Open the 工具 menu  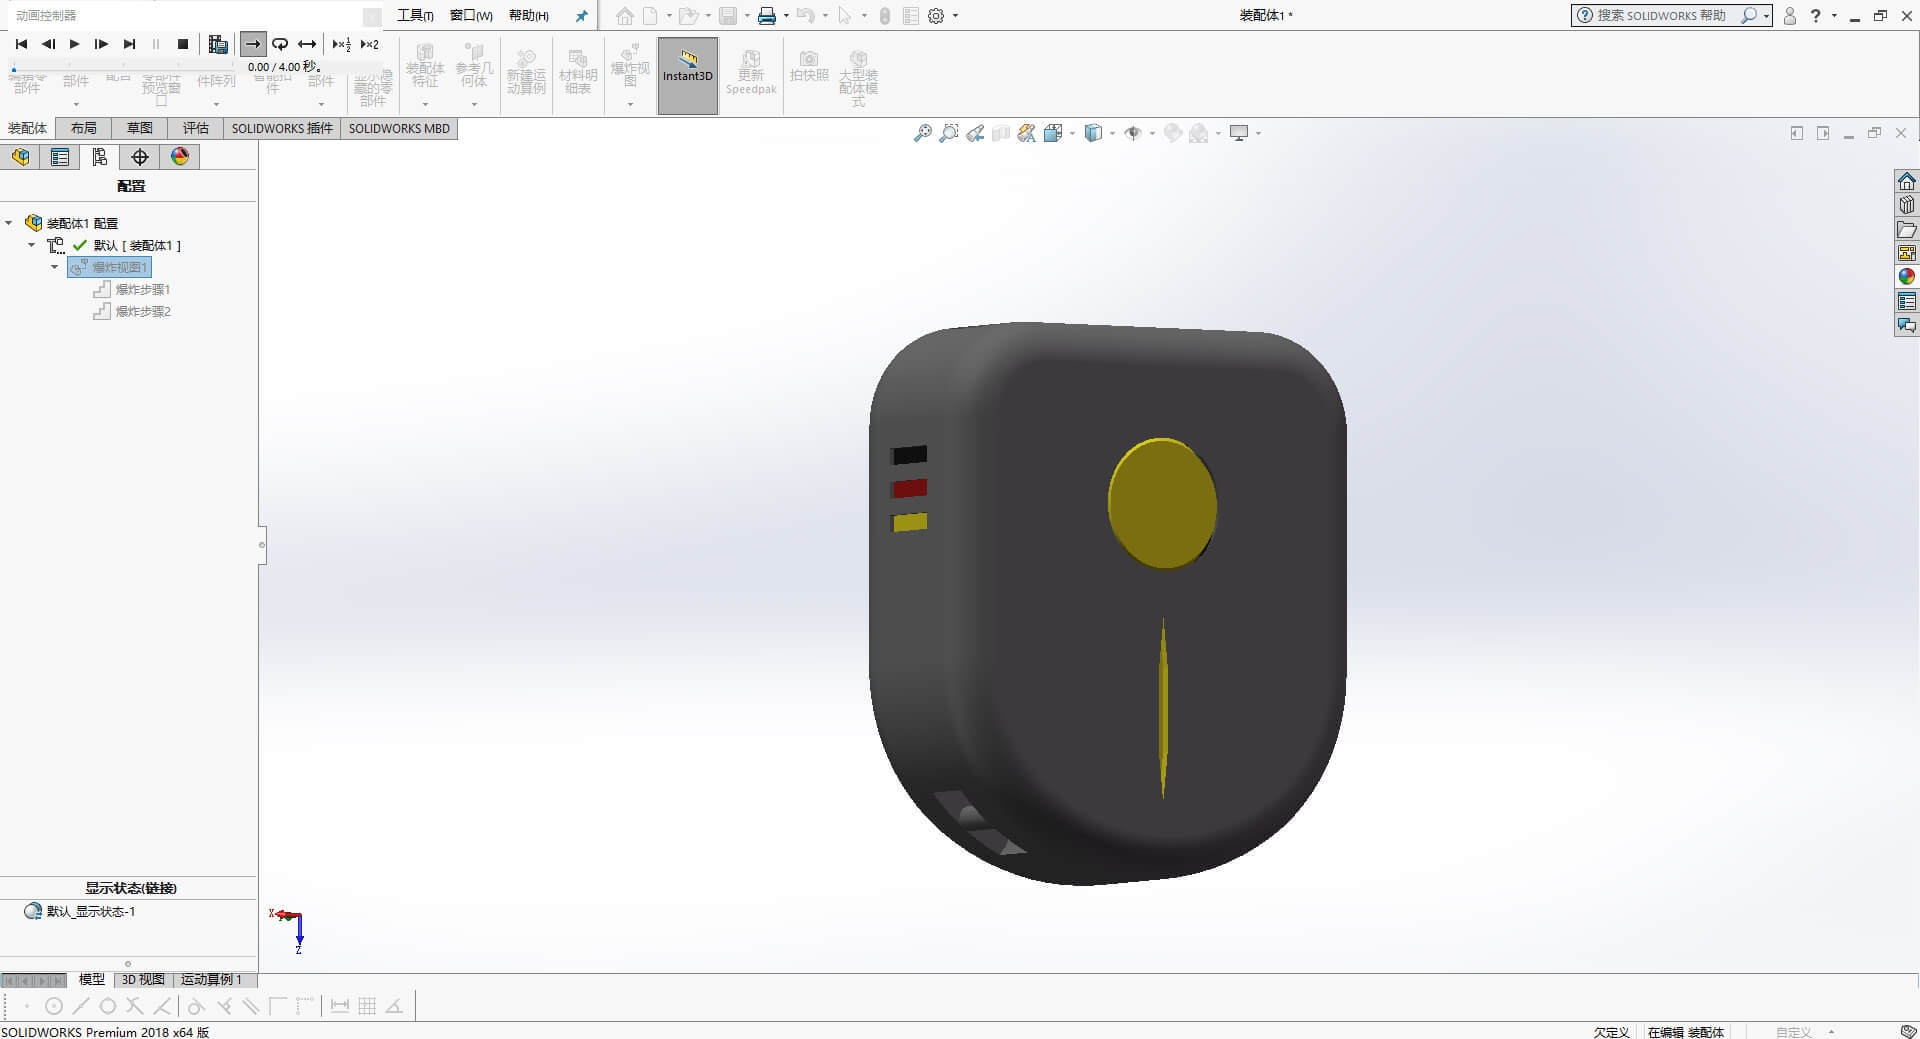pos(415,15)
